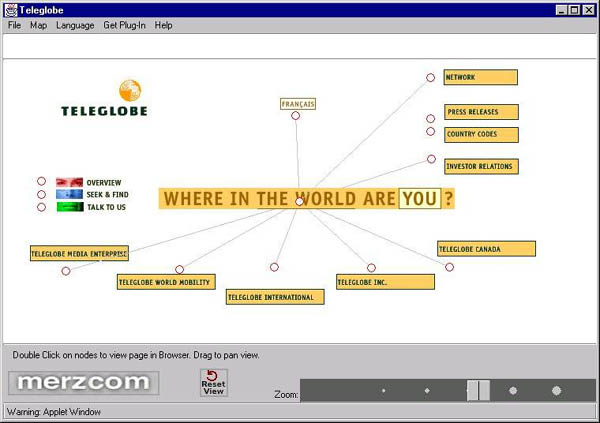Open the Language menu
The width and height of the screenshot is (600, 423).
(75, 25)
